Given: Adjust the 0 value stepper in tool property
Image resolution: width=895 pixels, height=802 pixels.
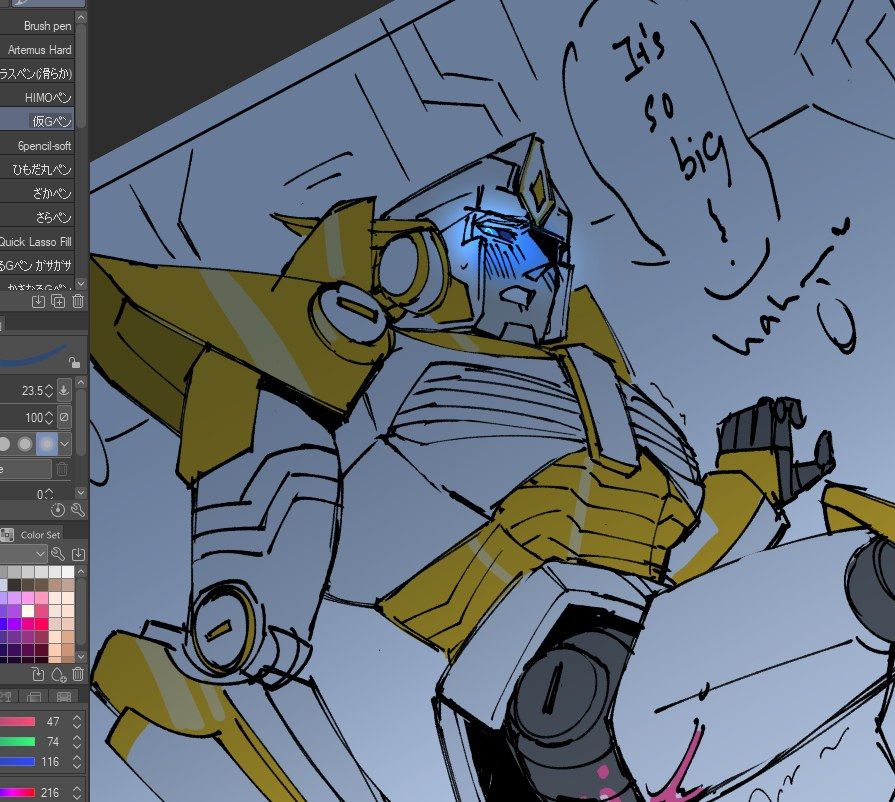Looking at the screenshot, I should click(x=49, y=494).
